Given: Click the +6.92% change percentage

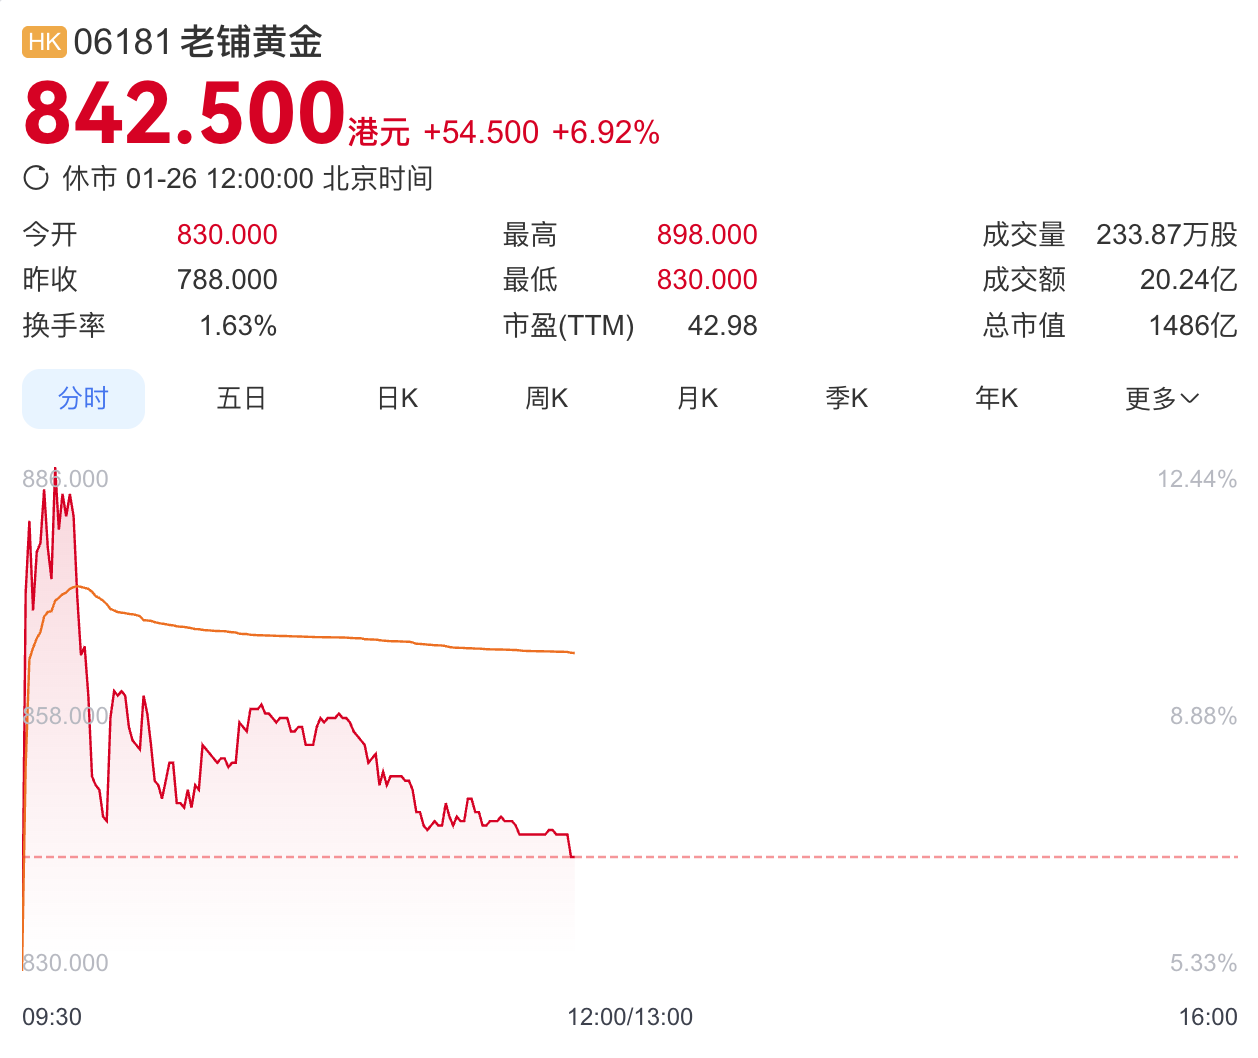Looking at the screenshot, I should click(x=606, y=132).
